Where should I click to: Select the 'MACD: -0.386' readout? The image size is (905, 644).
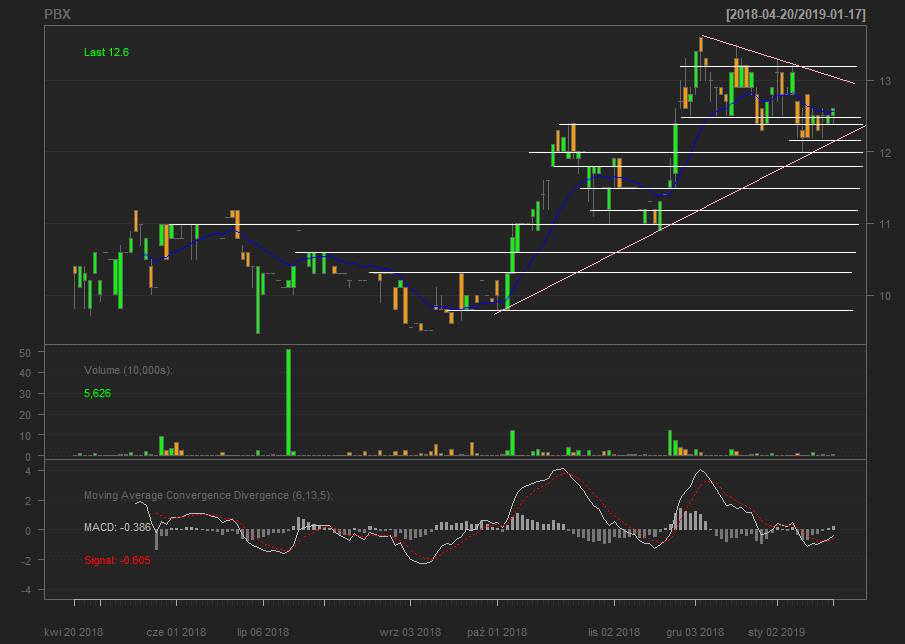pos(117,527)
